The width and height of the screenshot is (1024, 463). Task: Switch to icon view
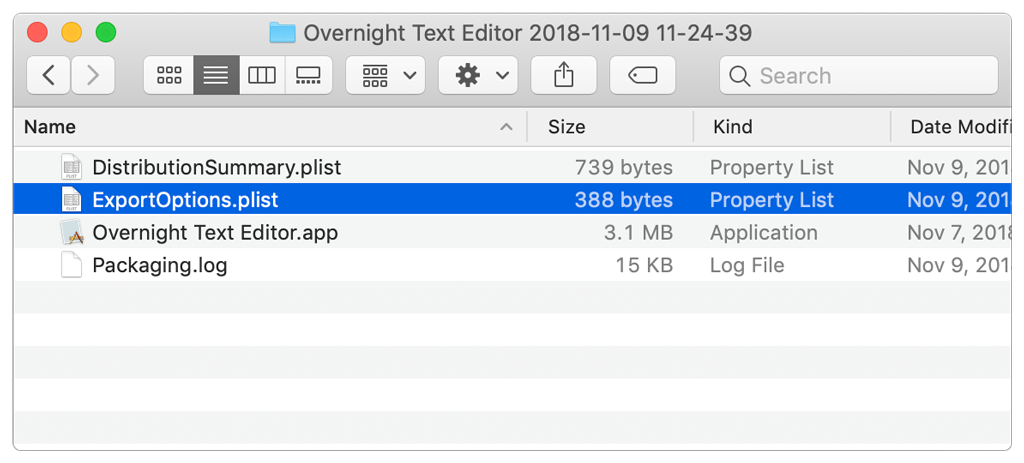point(169,75)
